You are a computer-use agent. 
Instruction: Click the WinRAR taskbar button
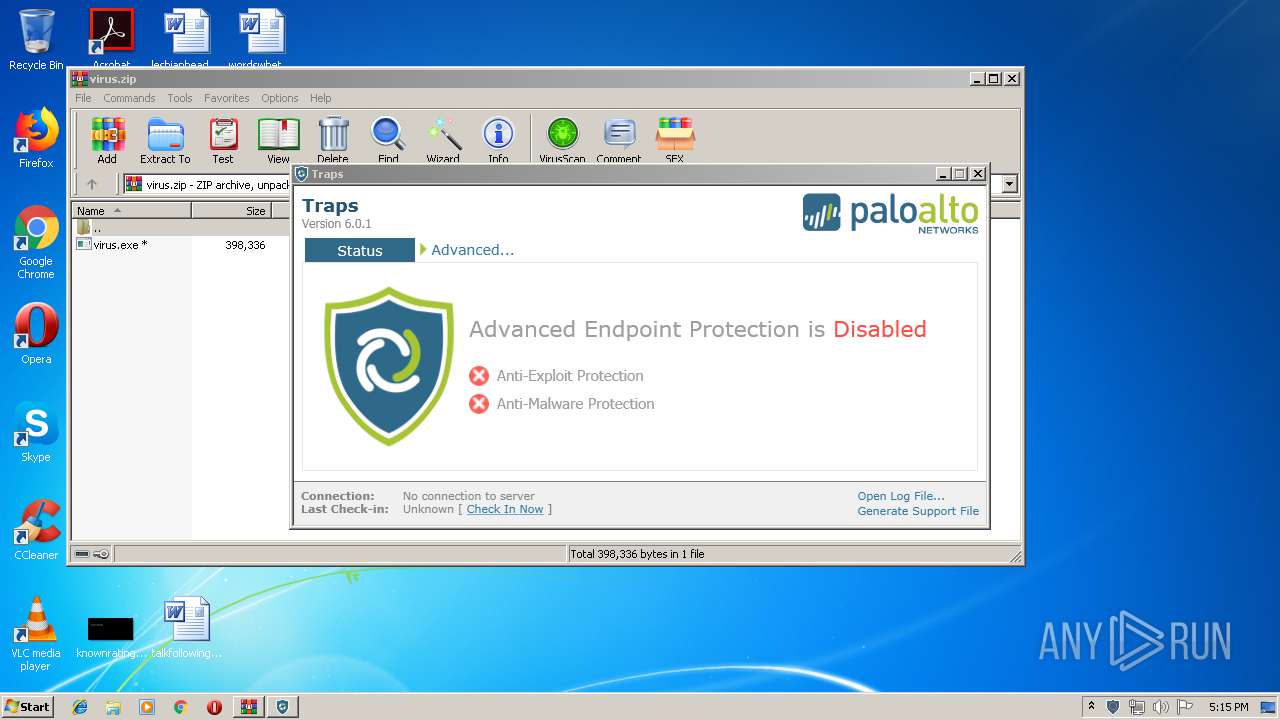coord(248,707)
